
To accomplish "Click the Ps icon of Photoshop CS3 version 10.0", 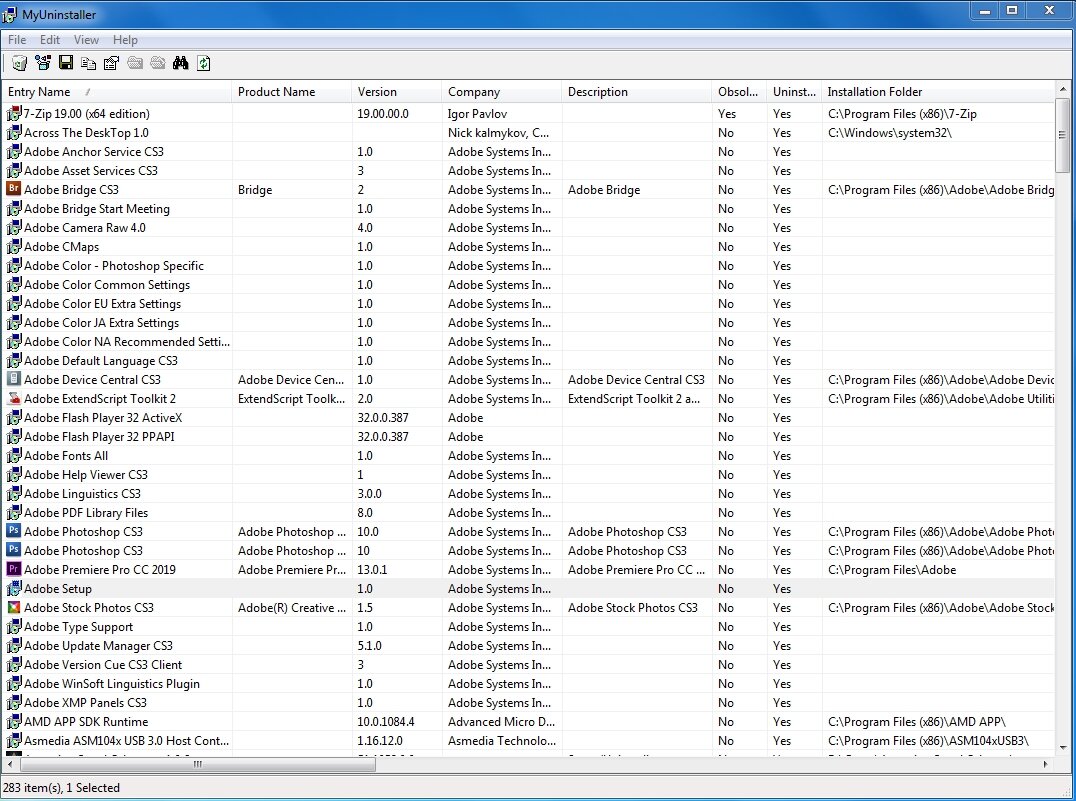I will click(x=14, y=531).
